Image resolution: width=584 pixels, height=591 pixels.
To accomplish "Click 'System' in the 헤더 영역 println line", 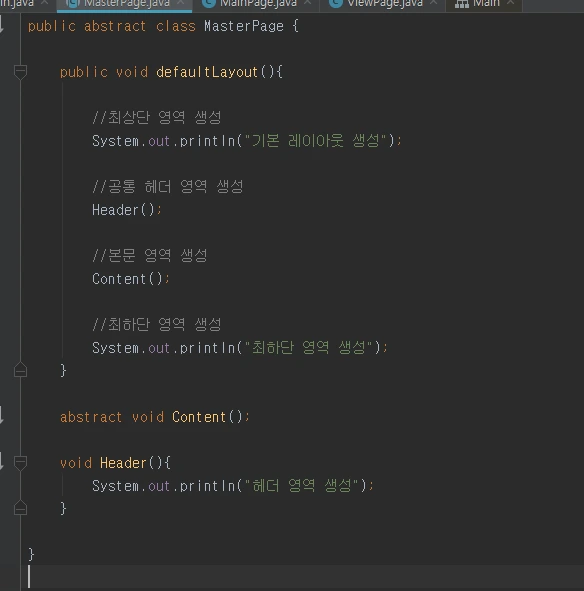I will pos(115,486).
